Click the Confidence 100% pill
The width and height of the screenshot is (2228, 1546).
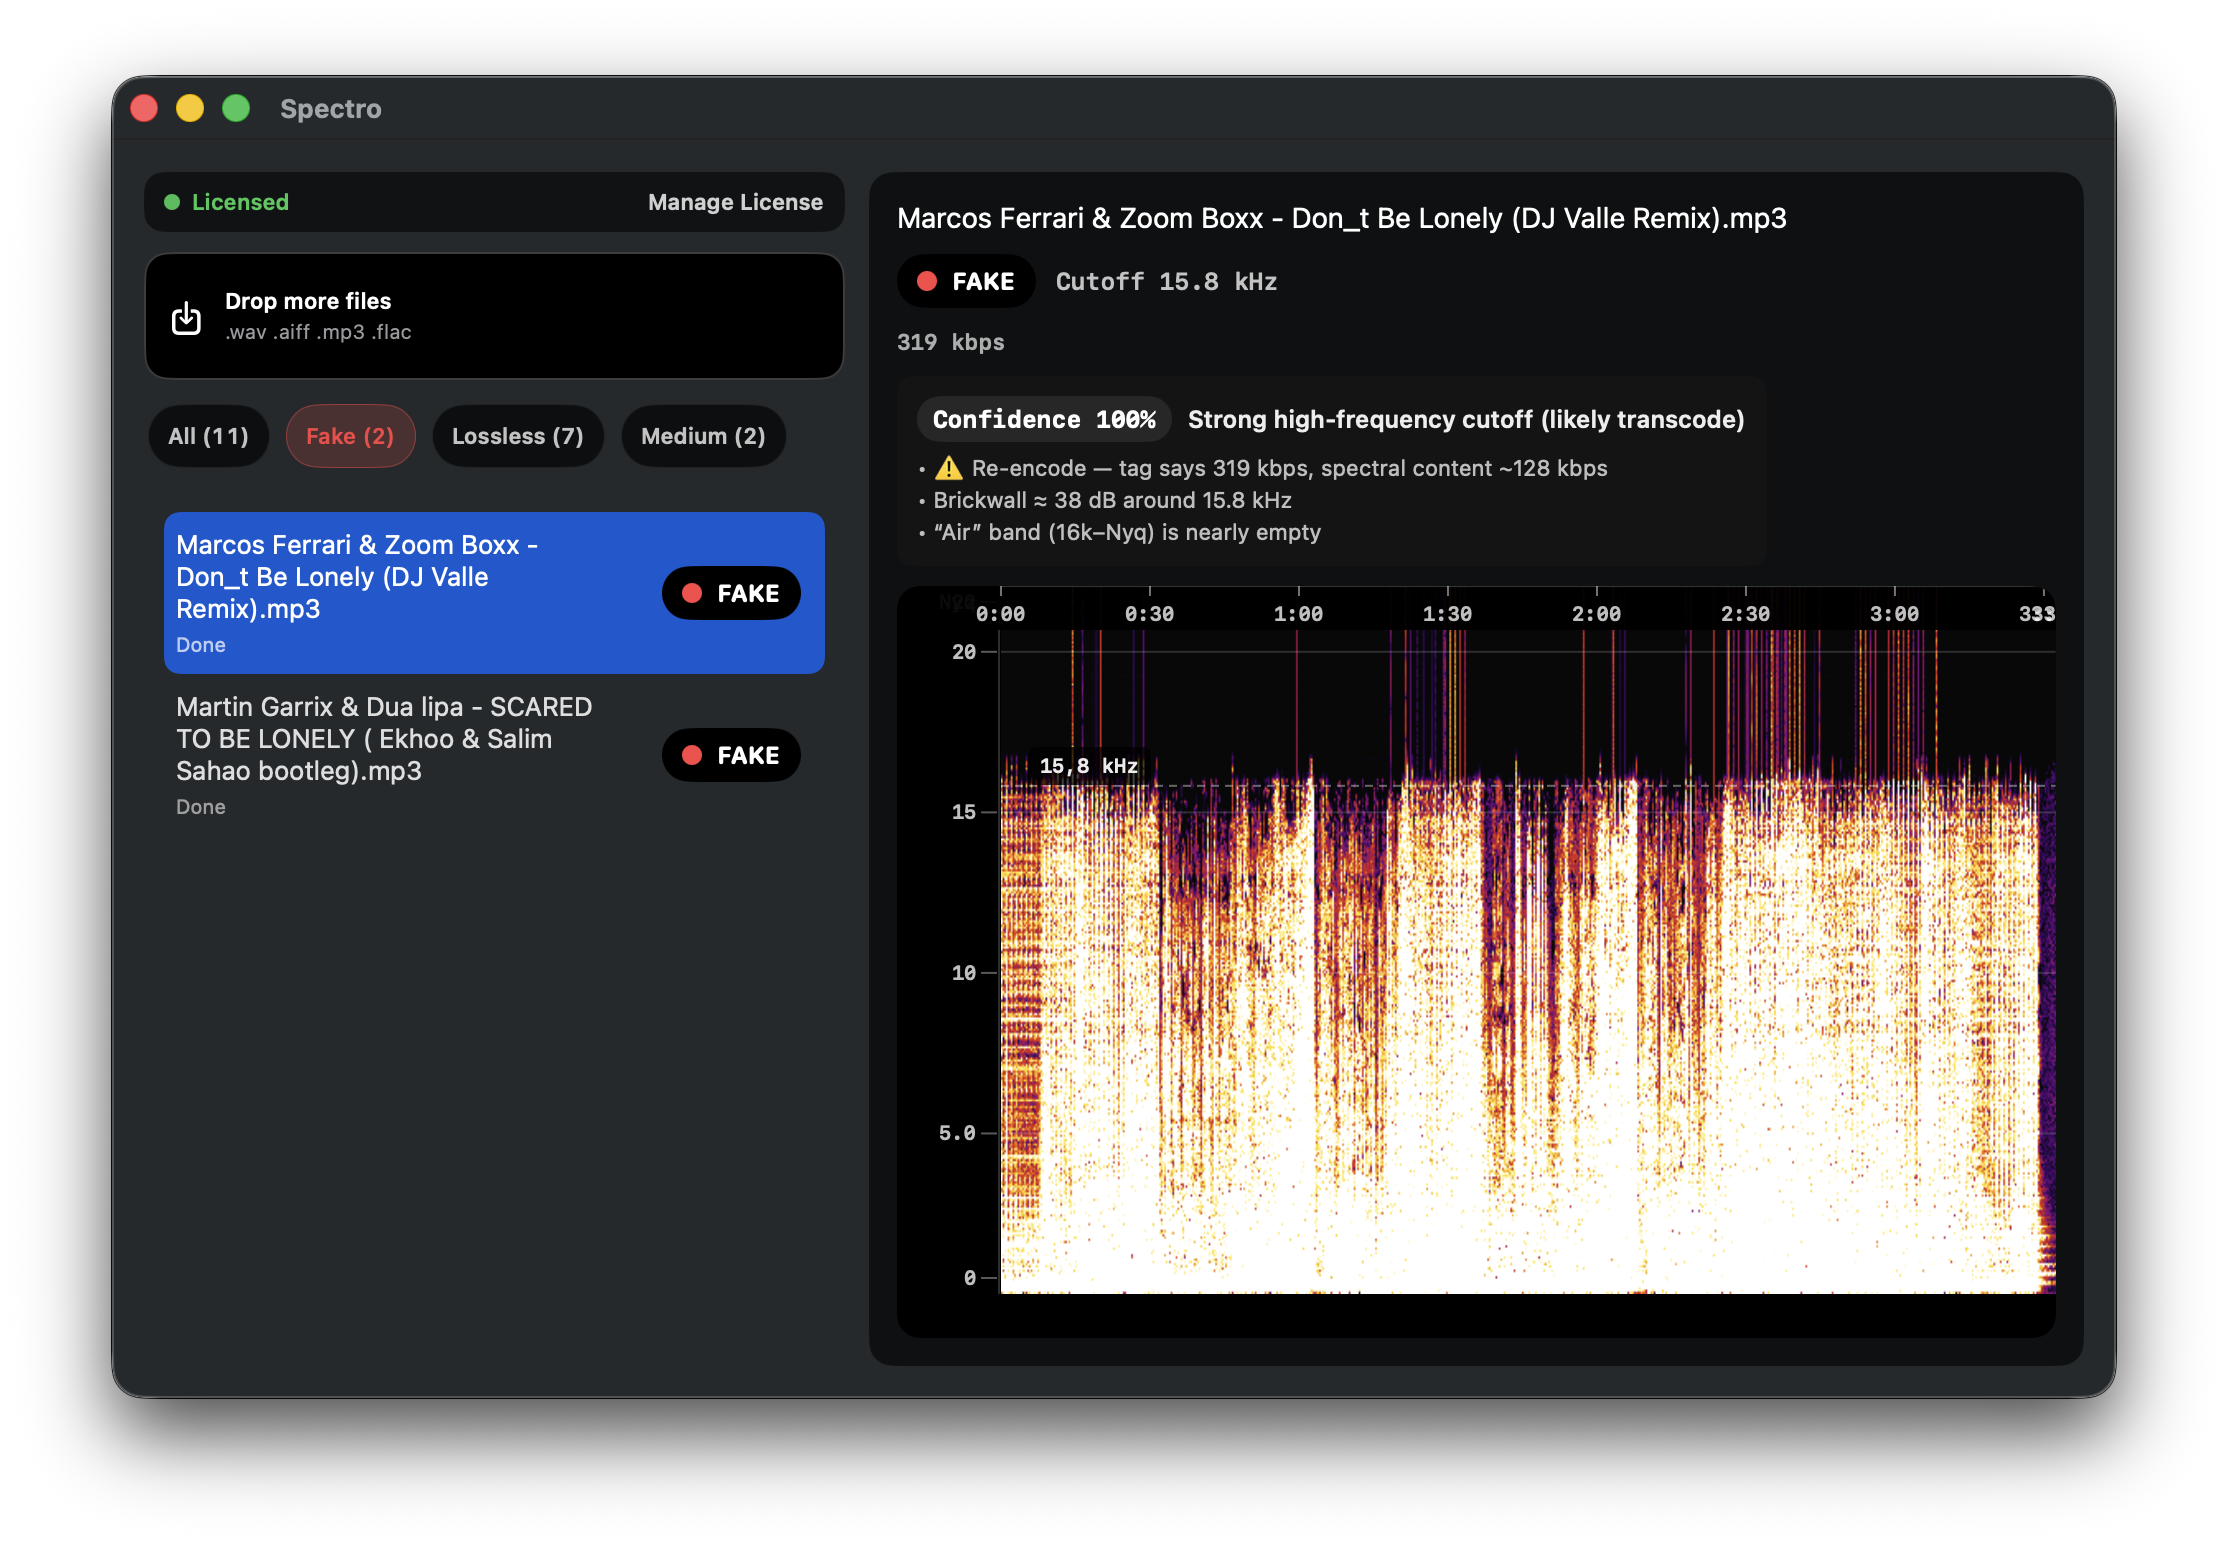[1043, 419]
